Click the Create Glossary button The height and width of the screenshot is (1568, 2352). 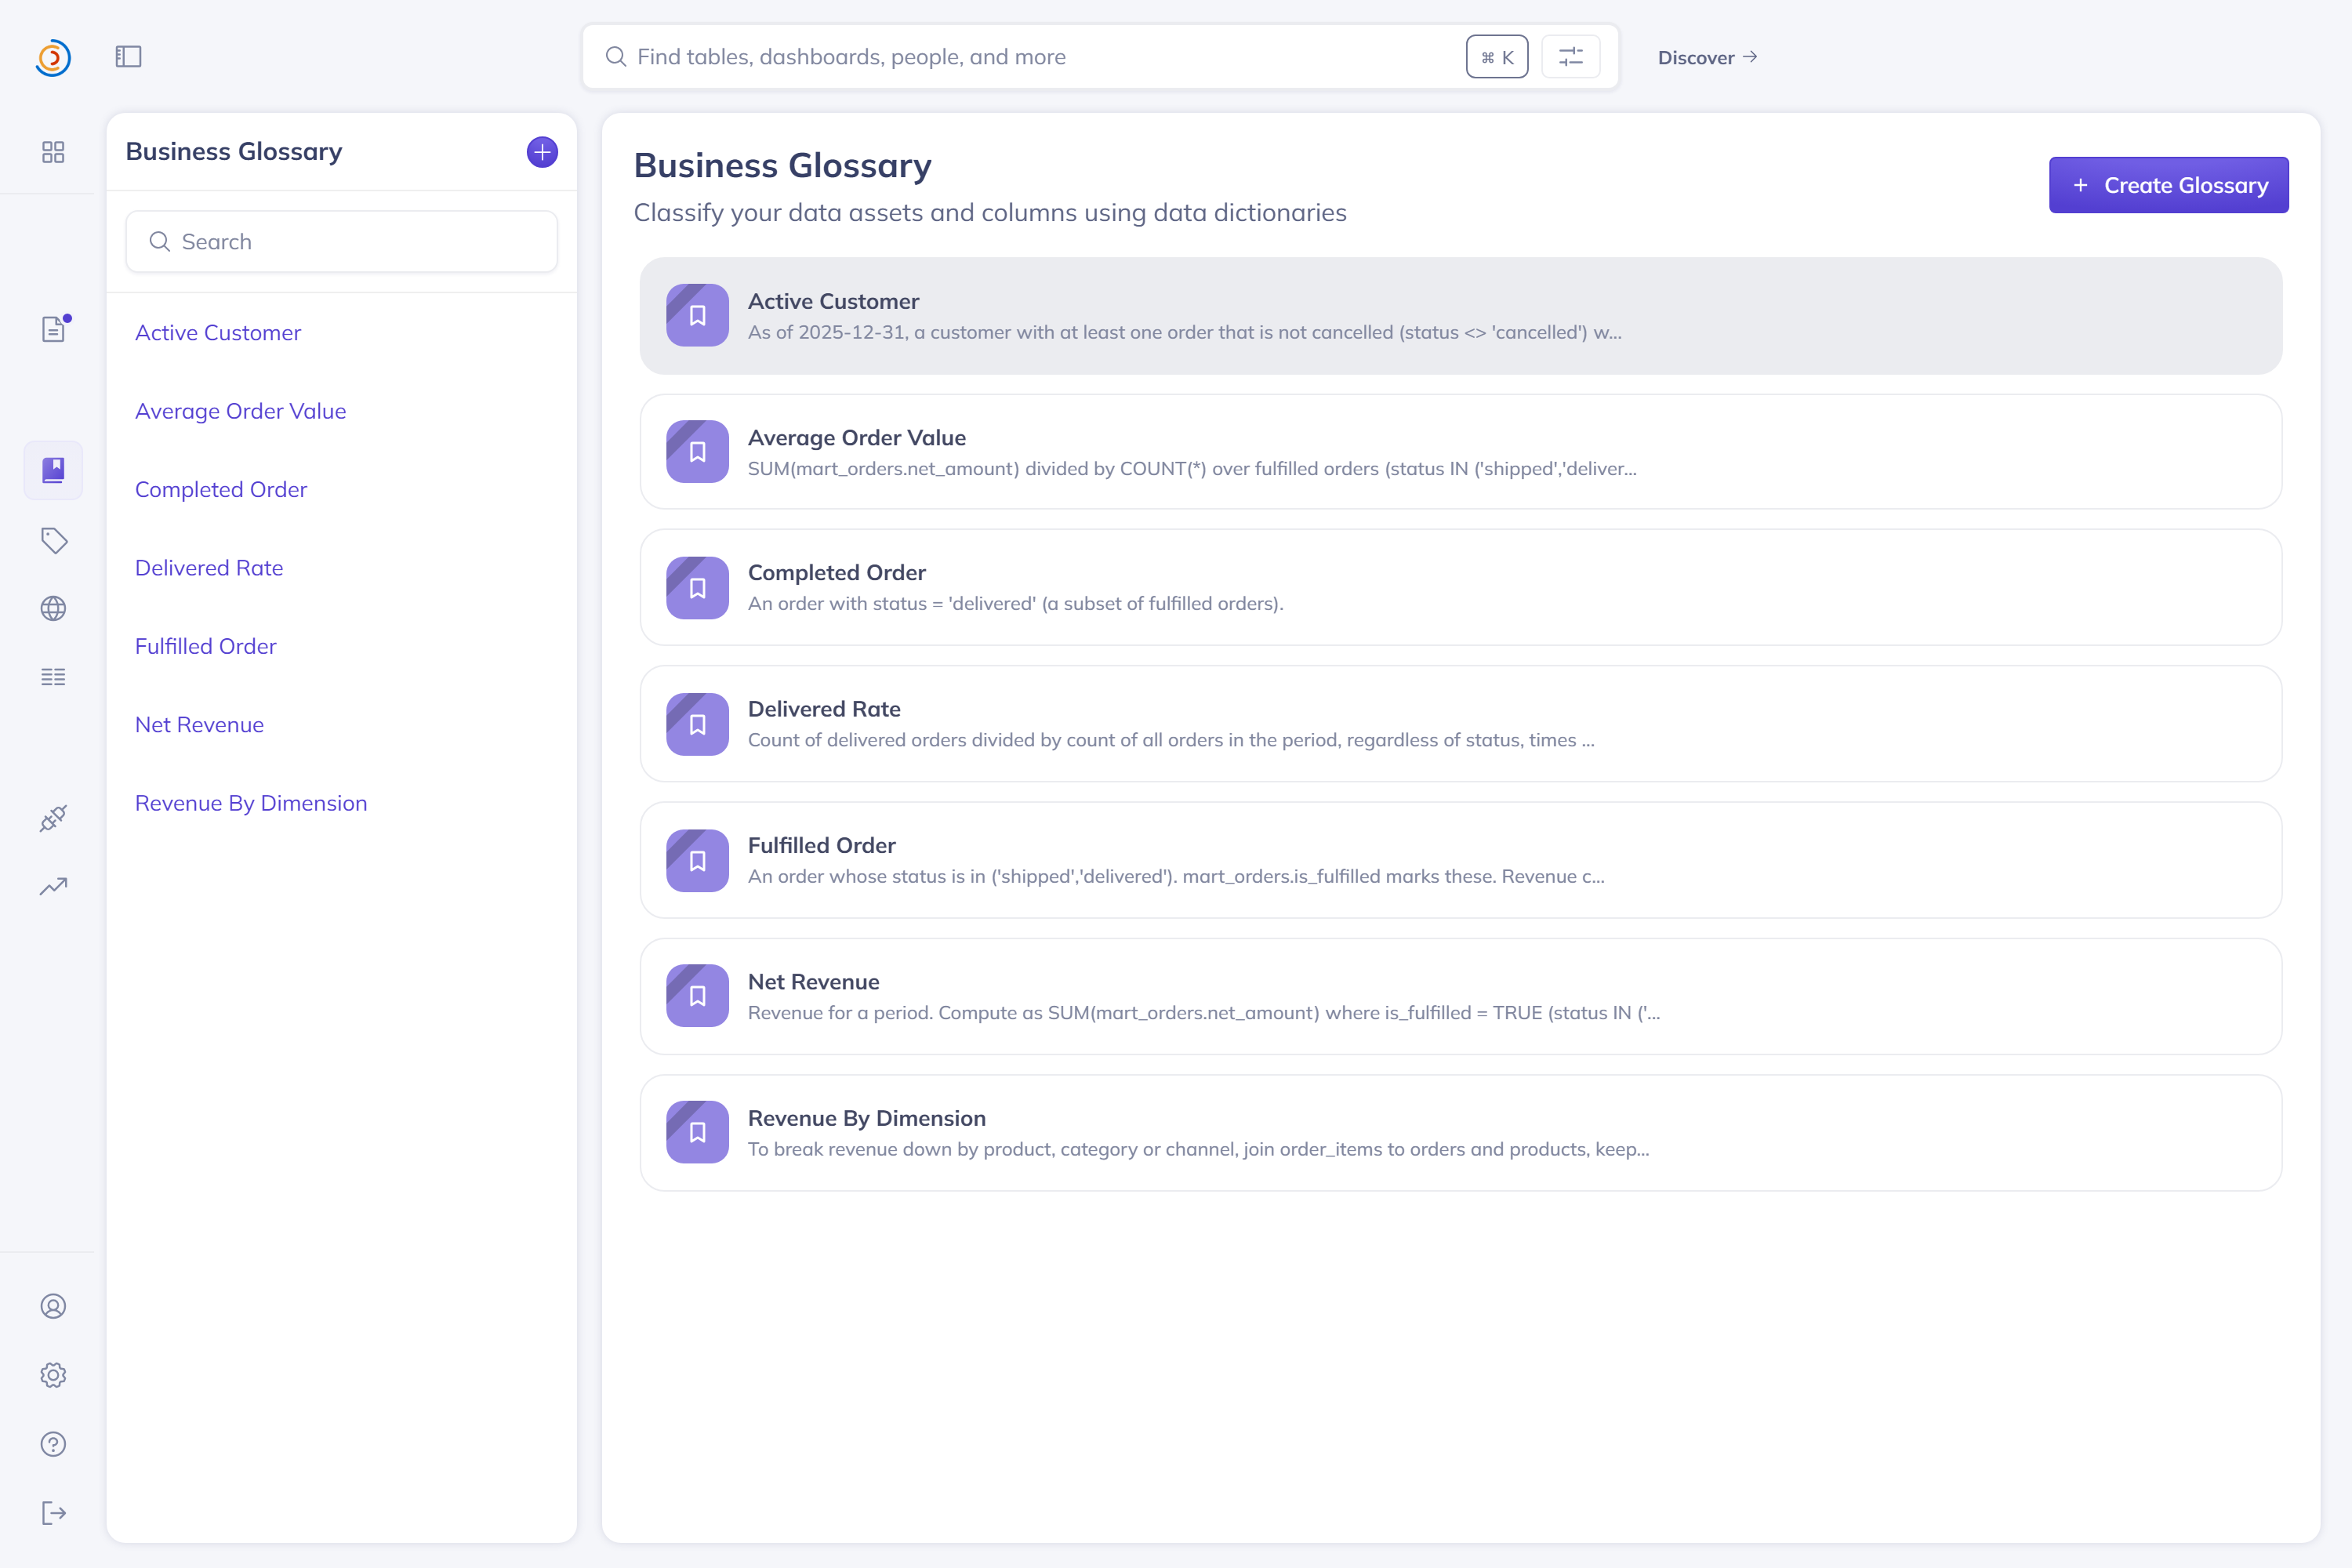(2168, 185)
